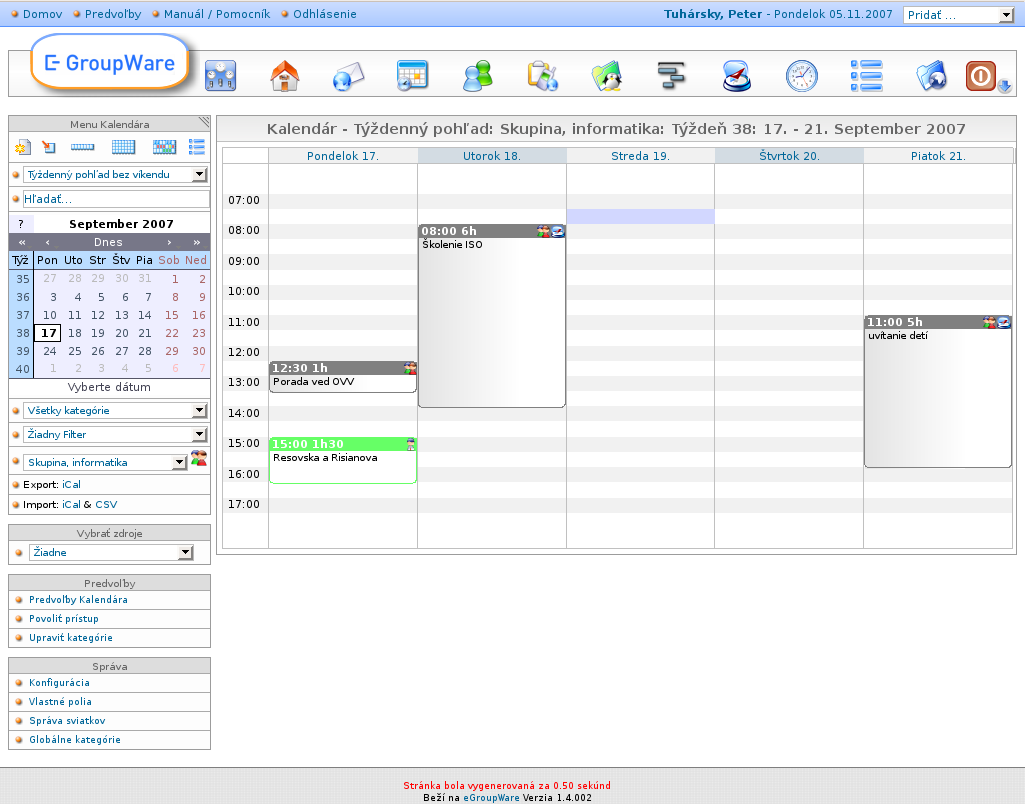Open the Štvrtok 20. day header
Screen dimensions: 1025x804
coord(789,156)
